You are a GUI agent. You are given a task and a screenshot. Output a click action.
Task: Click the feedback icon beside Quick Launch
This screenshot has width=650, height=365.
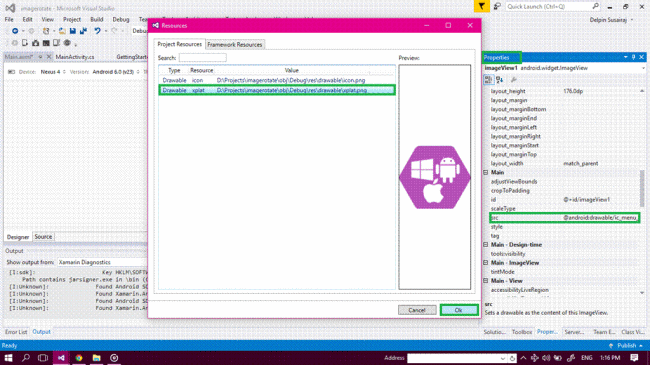[497, 6]
